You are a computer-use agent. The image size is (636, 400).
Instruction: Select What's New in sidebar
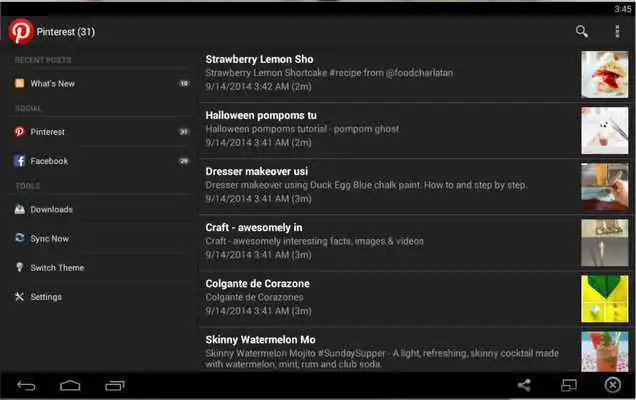[101, 84]
